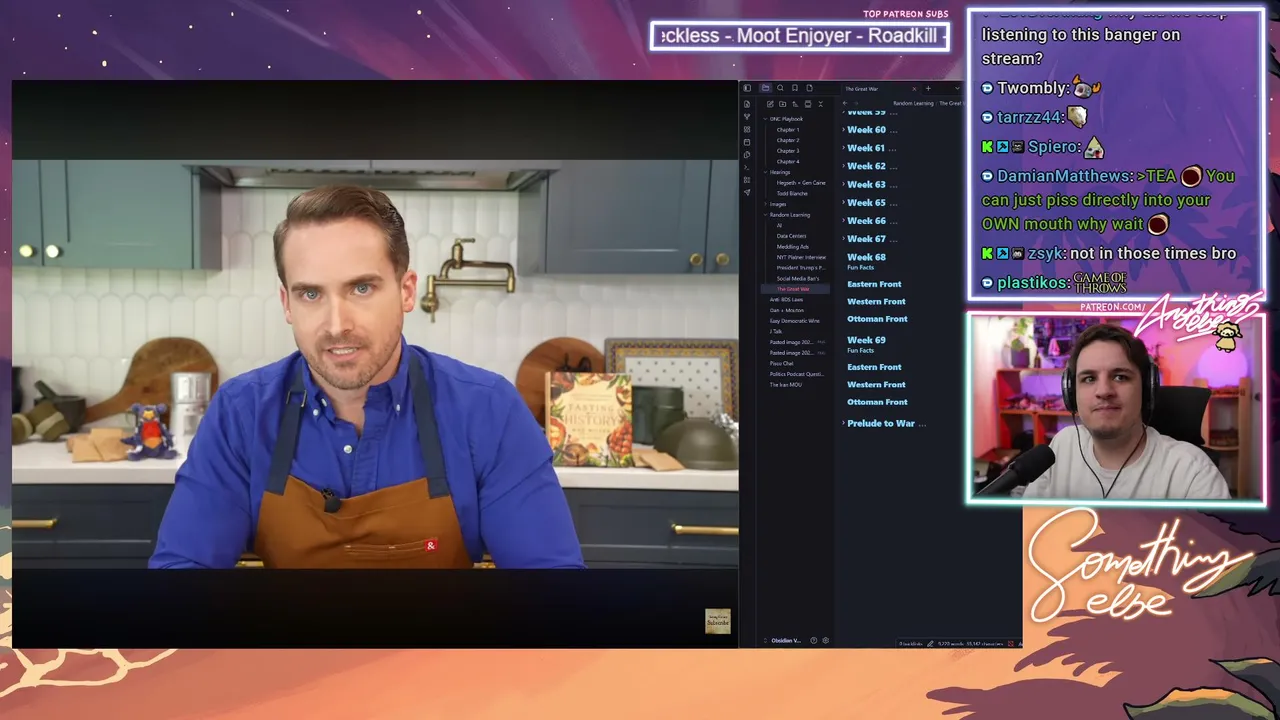Viewport: 1280px width, 720px height.
Task: Open the Easy Democratic Wins note
Action: point(794,321)
